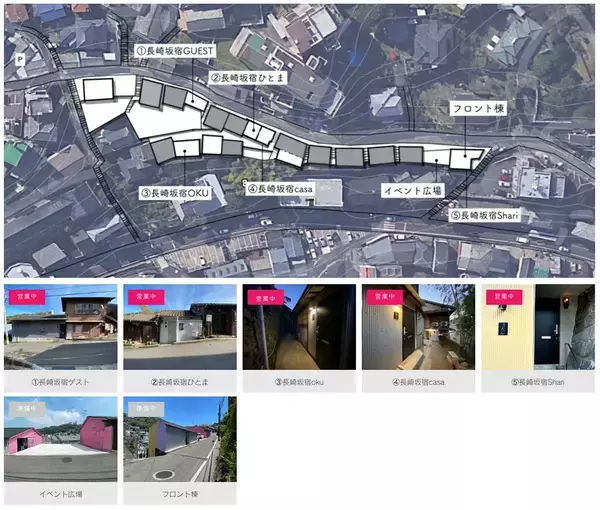Click the 営業中 badge on ③長崎坂宿oku photo
Screen dimensions: 600x510
(264, 298)
